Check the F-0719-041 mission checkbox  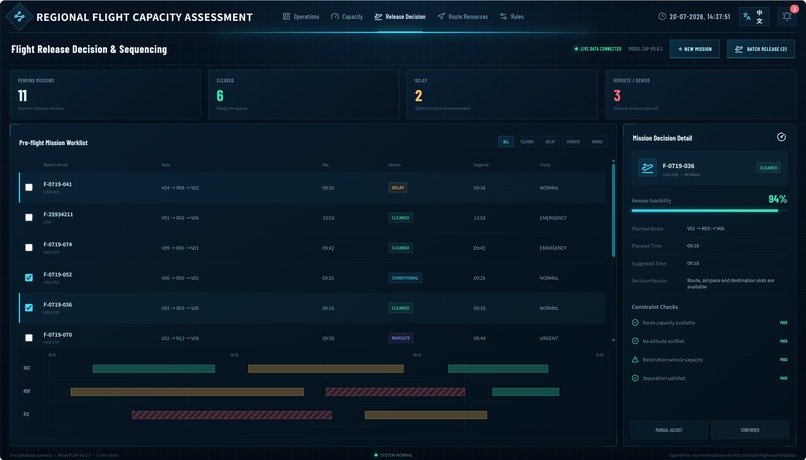(29, 188)
